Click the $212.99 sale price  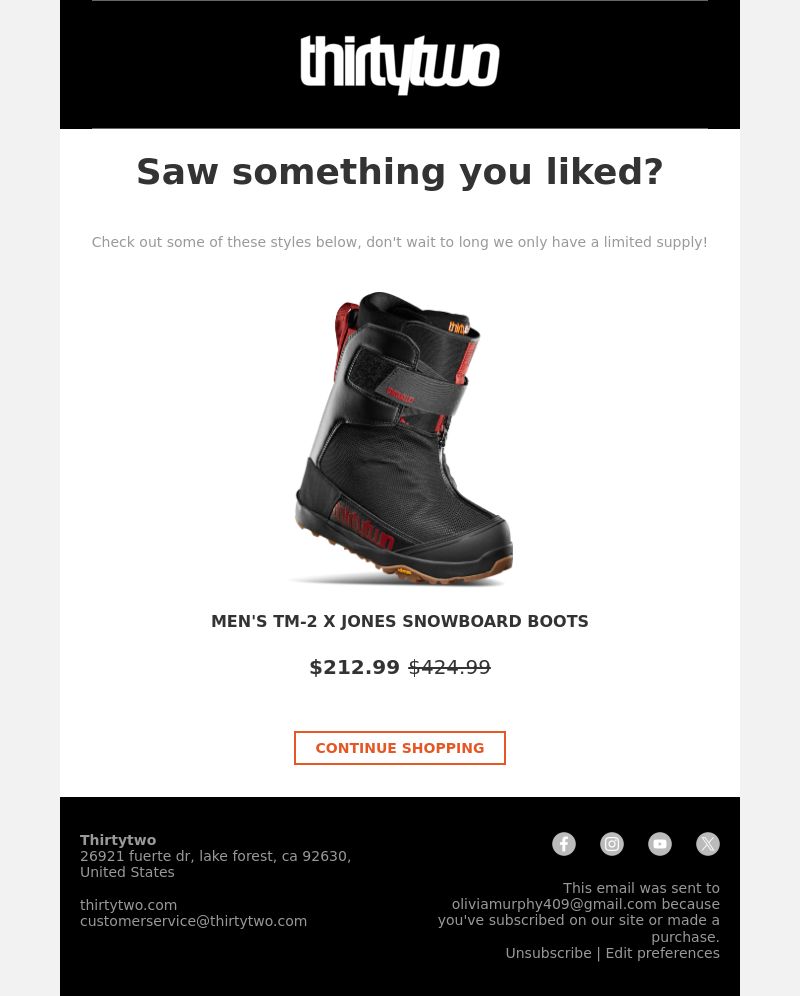[x=355, y=667]
